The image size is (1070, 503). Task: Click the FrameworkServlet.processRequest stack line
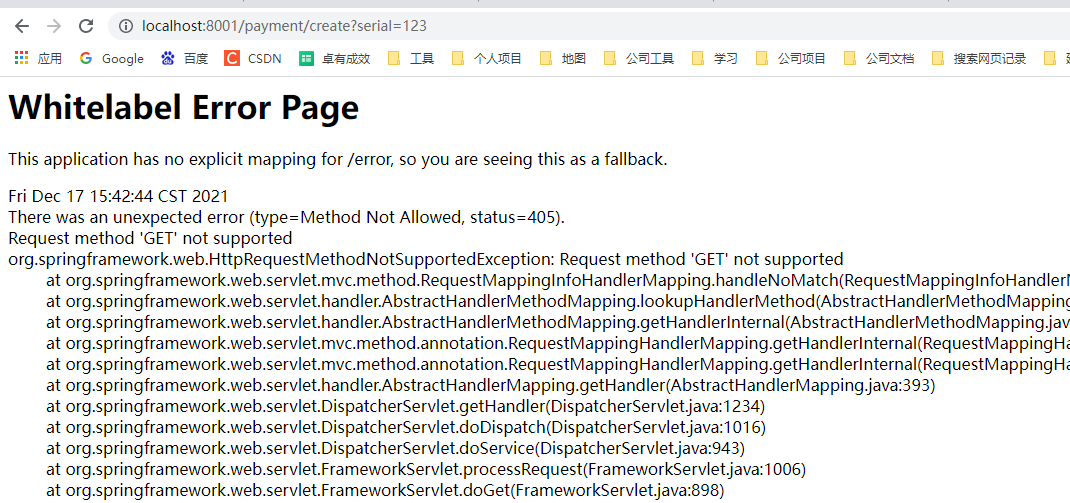pos(426,470)
